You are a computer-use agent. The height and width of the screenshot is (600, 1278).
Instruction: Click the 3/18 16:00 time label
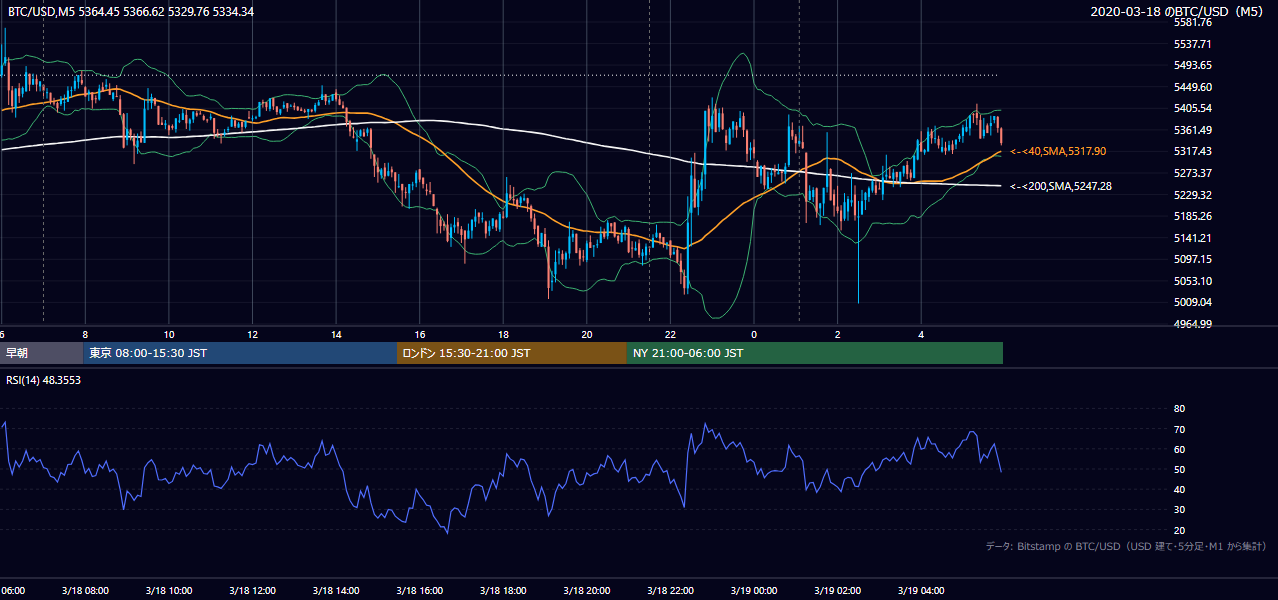(x=420, y=590)
